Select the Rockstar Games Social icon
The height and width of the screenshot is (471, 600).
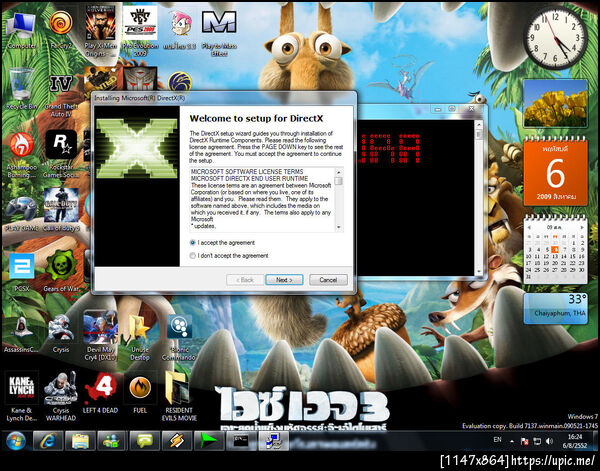click(61, 154)
